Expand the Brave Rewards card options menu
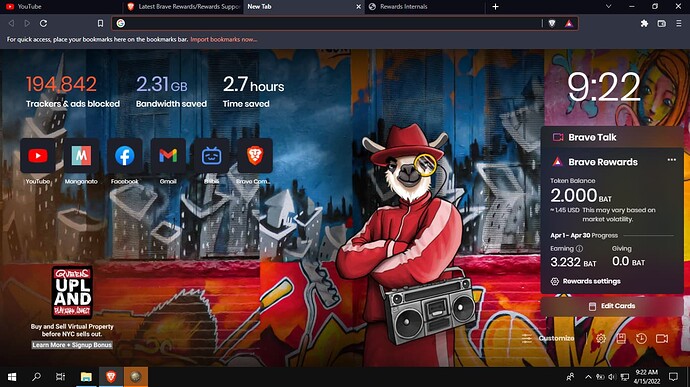Screen dimensions: 690x387 click(672, 160)
